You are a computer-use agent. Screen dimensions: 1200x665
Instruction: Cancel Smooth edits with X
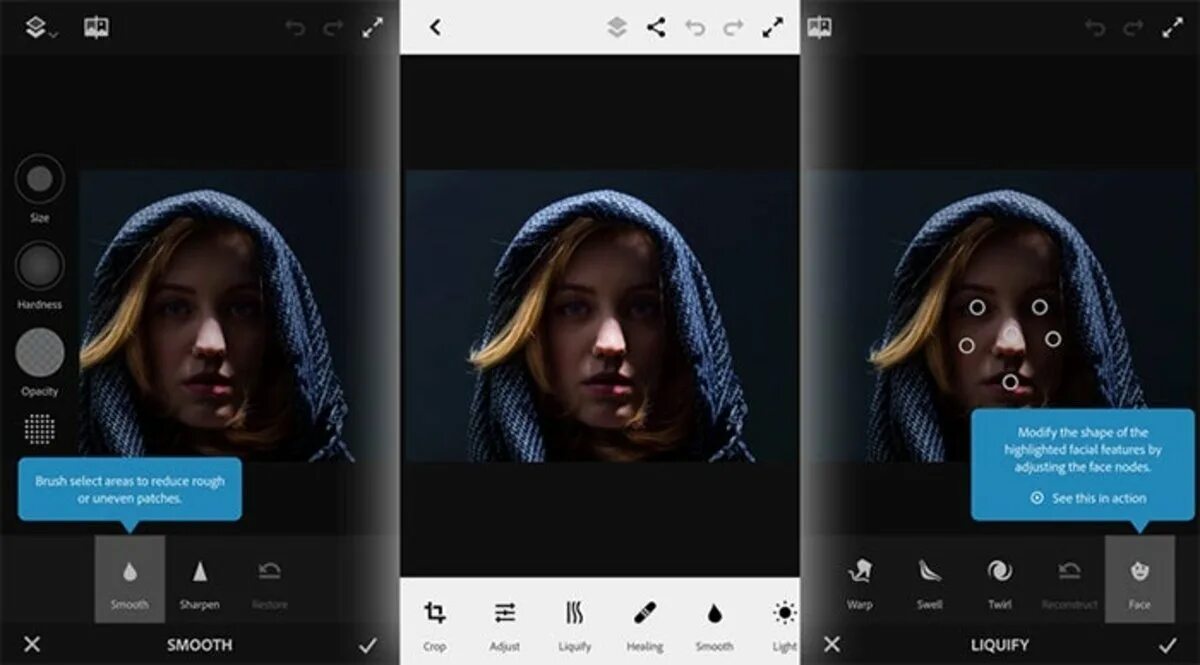32,645
